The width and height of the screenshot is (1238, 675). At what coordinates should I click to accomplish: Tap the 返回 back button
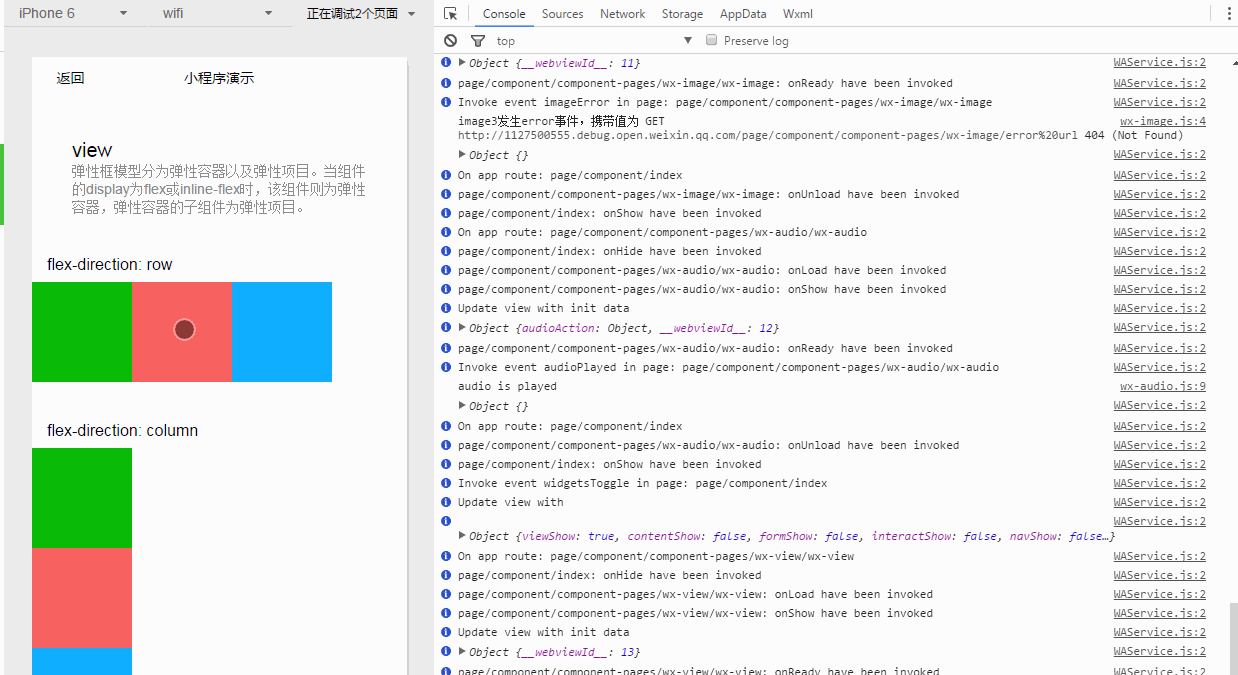[70, 78]
